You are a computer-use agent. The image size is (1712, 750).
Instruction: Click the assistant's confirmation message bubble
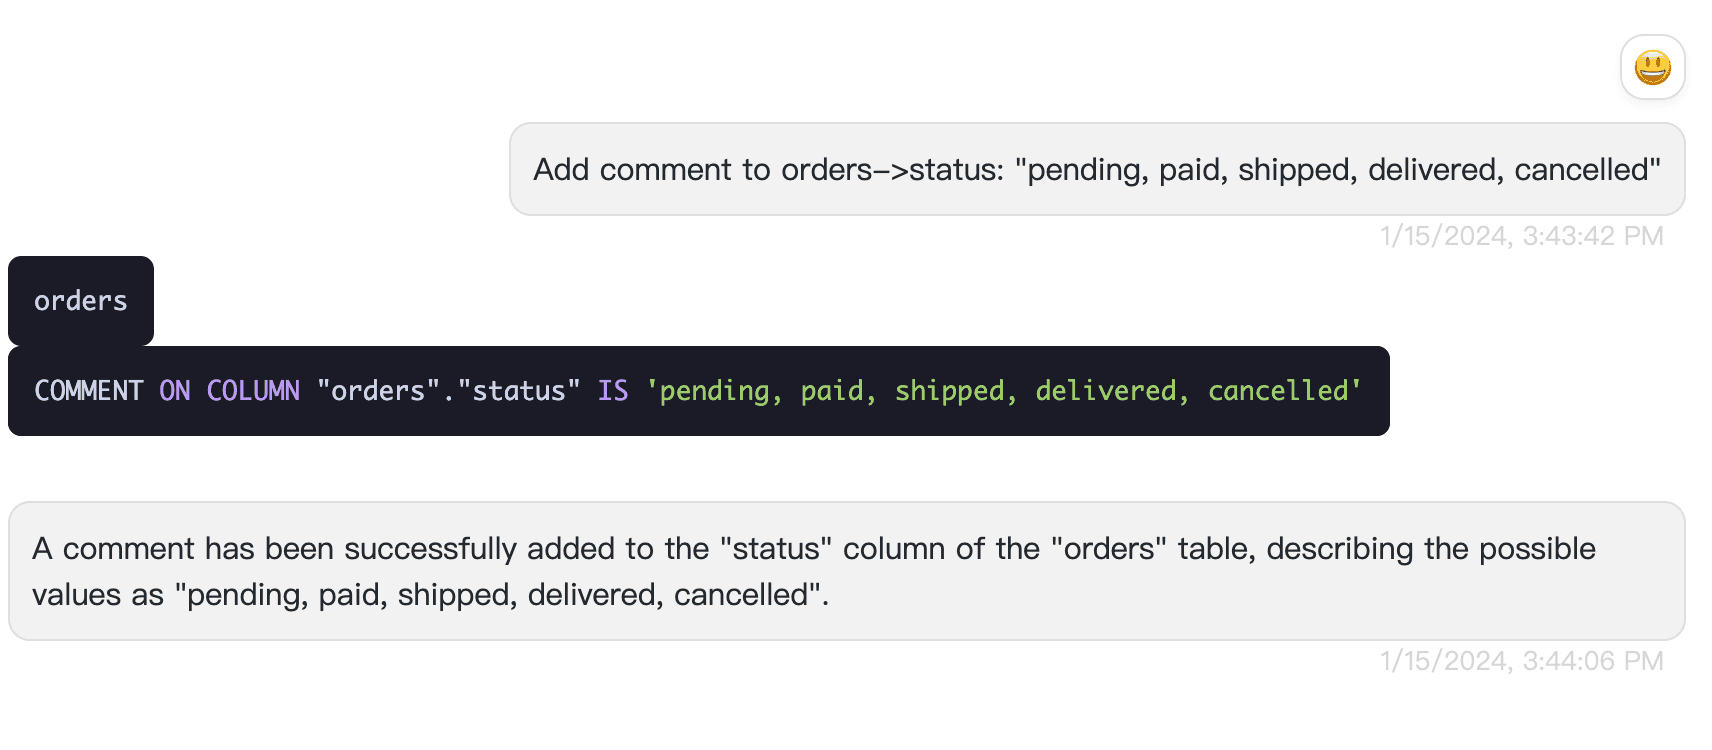pyautogui.click(x=846, y=571)
